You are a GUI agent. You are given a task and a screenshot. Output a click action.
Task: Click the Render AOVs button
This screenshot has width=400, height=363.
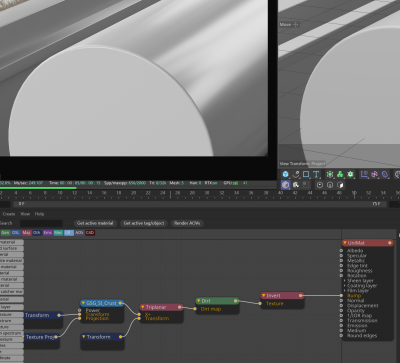(187, 223)
